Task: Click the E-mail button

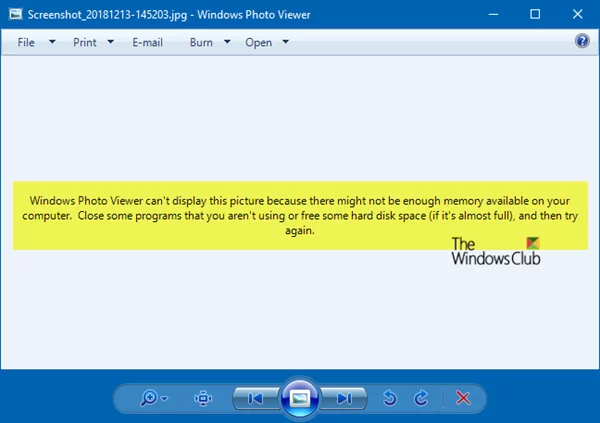Action: click(x=148, y=42)
